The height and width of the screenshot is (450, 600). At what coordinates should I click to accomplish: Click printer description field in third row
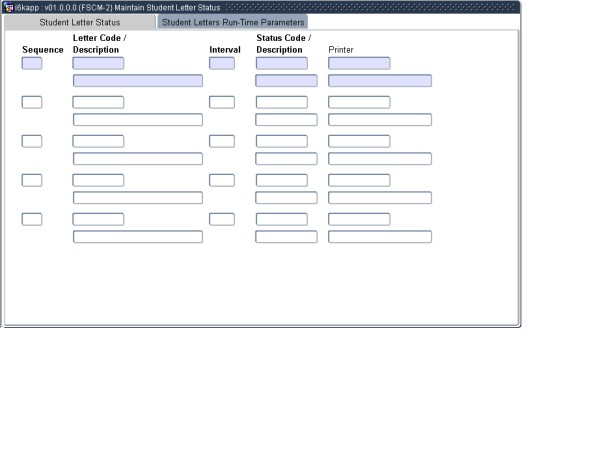click(380, 159)
